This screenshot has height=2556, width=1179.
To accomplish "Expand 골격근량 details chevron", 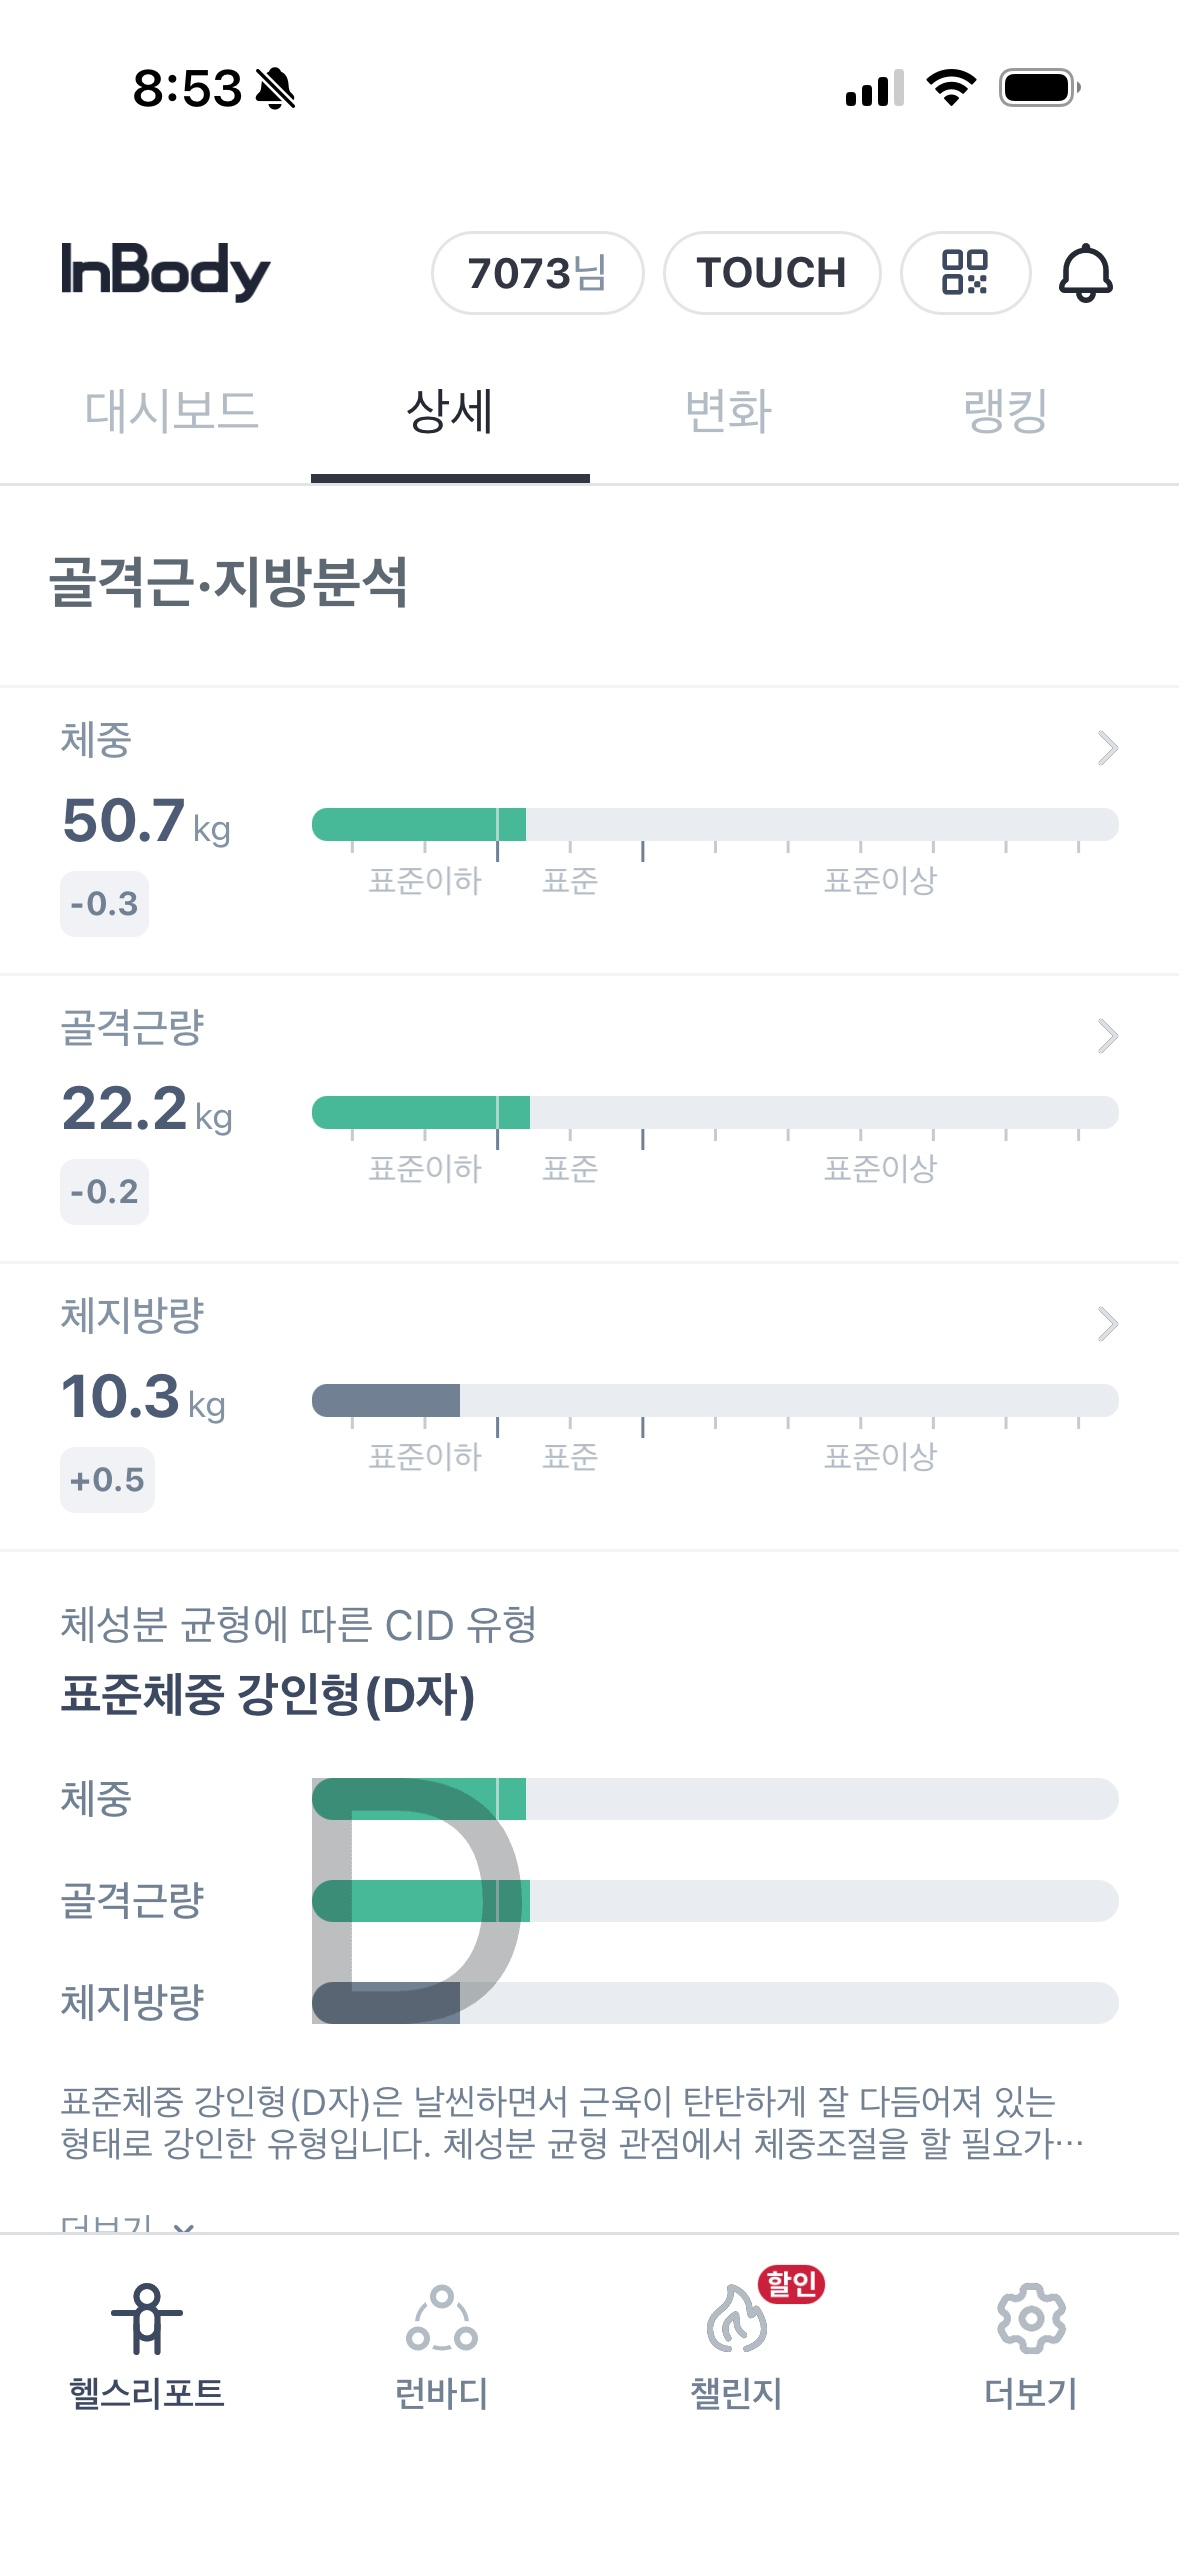I will tap(1107, 1036).
